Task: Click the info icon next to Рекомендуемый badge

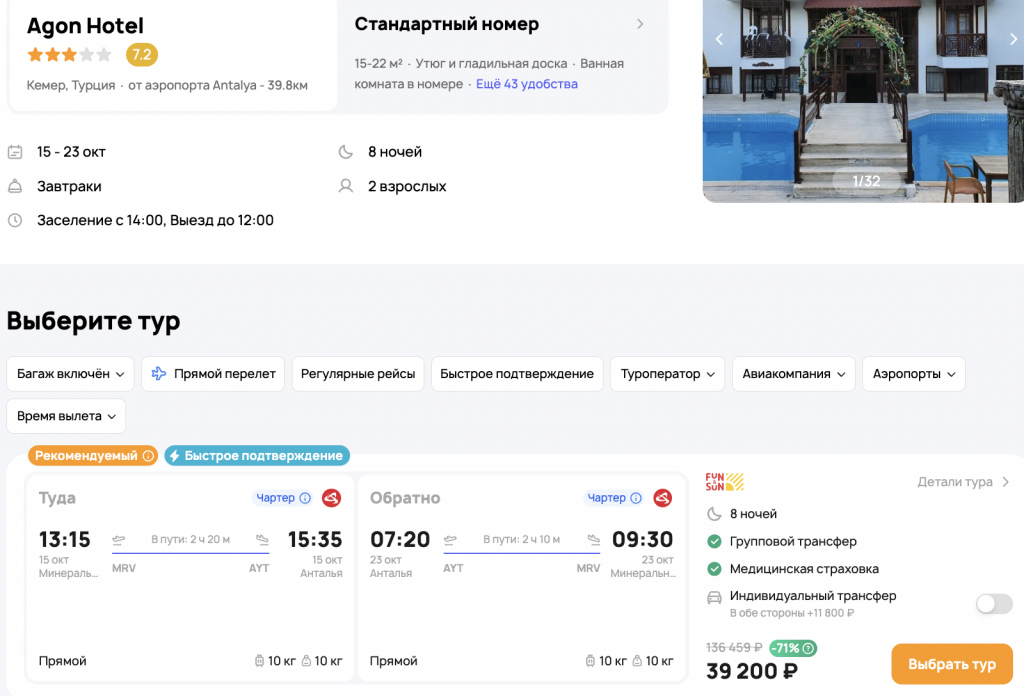Action: coord(148,456)
